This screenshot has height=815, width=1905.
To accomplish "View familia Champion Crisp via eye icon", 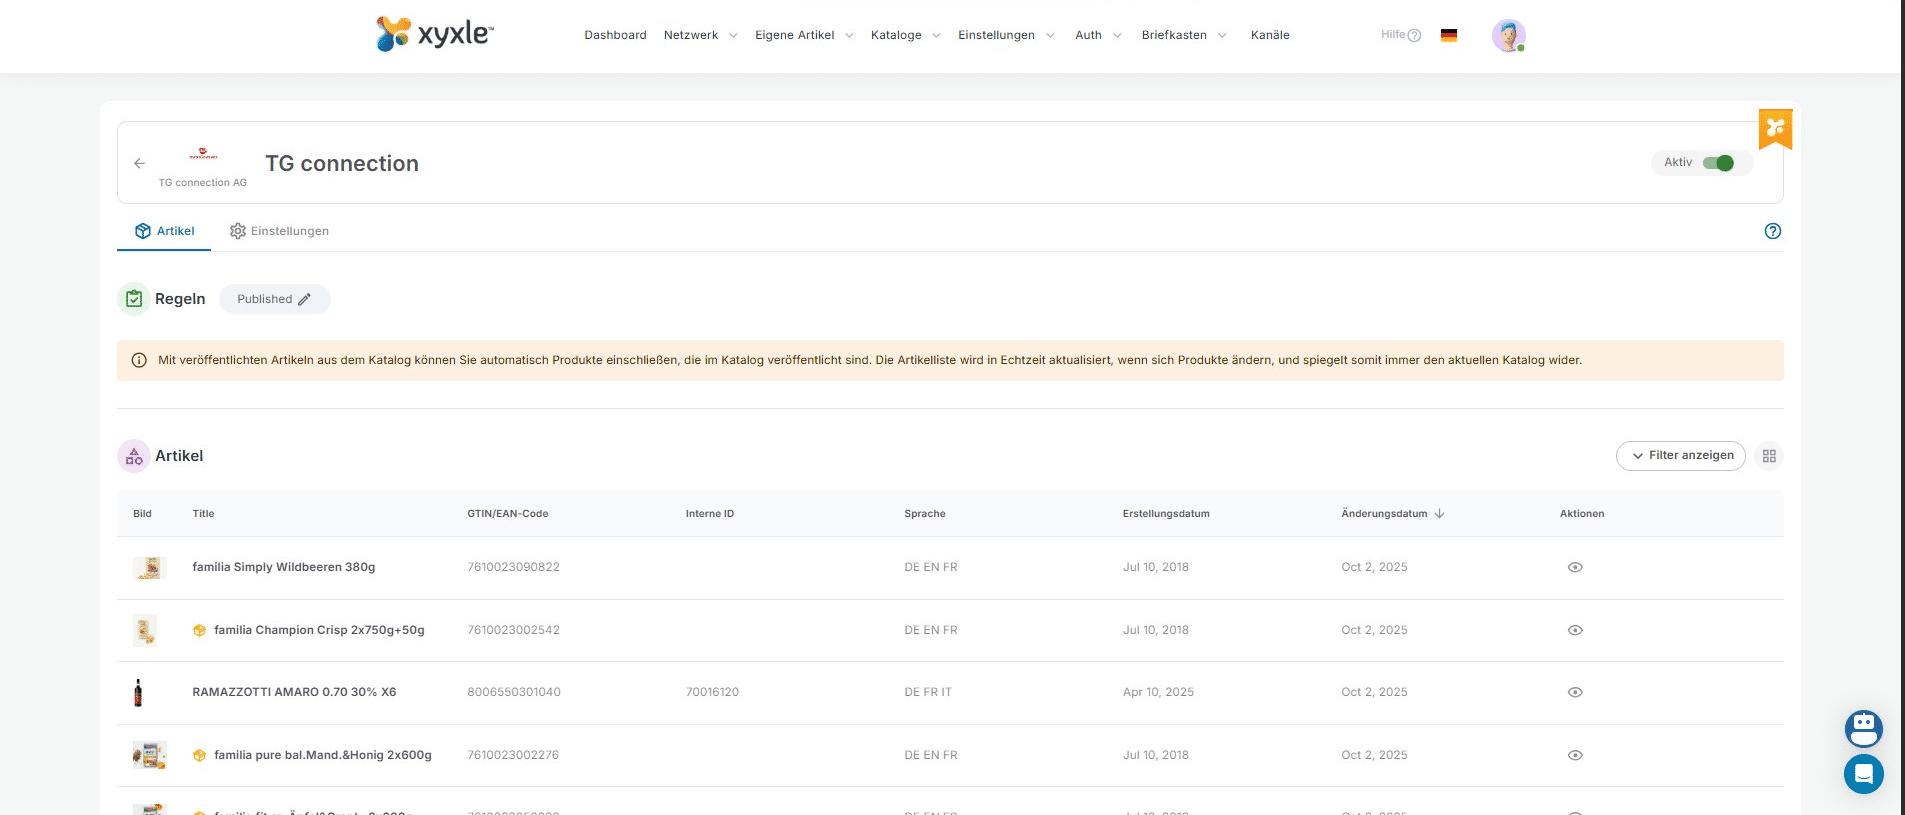I will [1575, 630].
